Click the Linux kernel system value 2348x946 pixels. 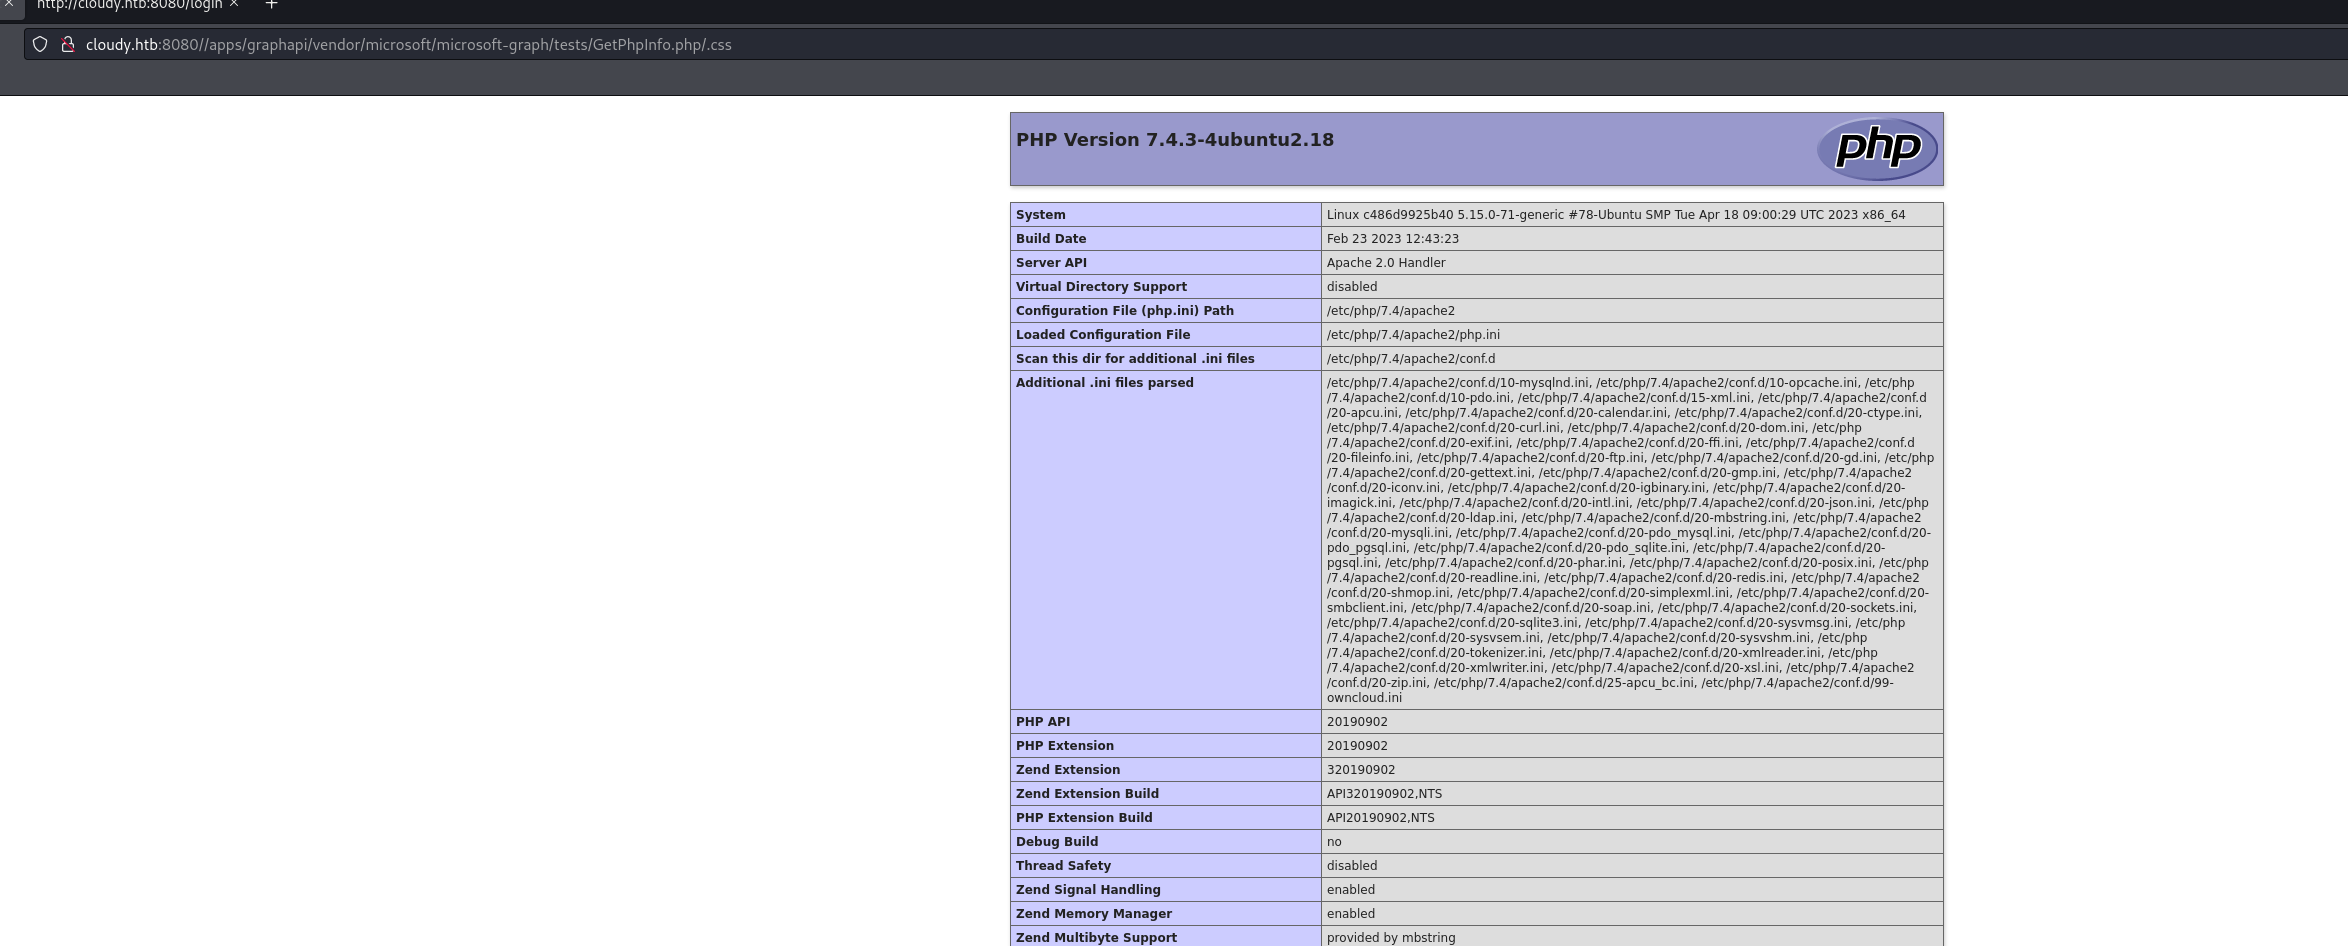click(x=1615, y=215)
